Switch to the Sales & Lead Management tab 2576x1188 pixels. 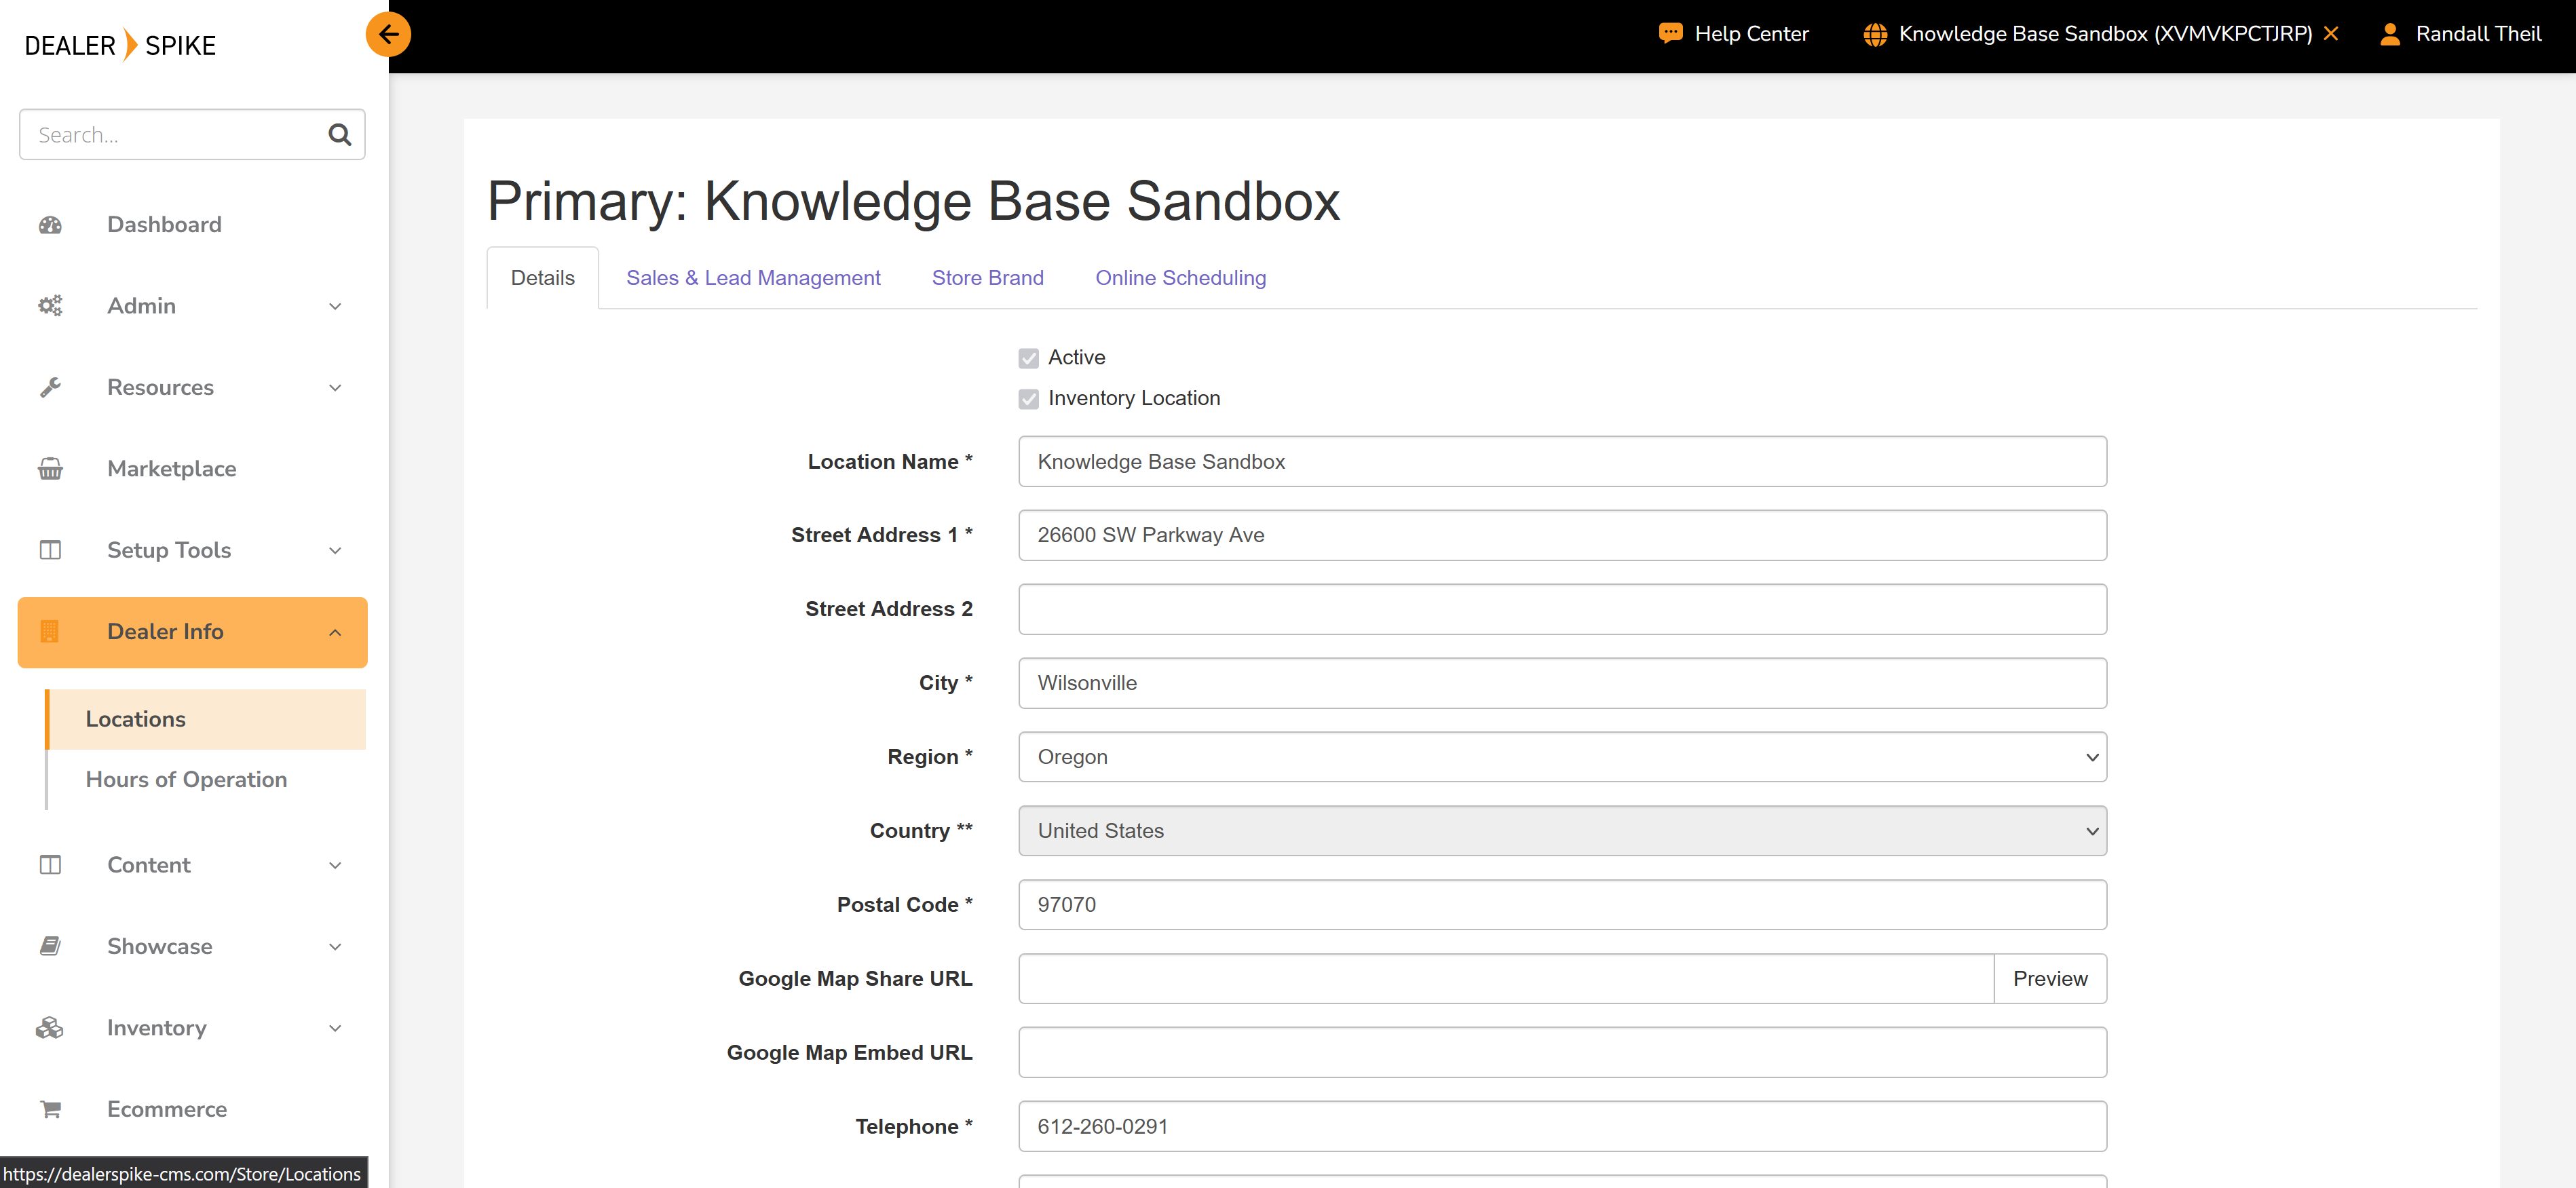point(753,278)
